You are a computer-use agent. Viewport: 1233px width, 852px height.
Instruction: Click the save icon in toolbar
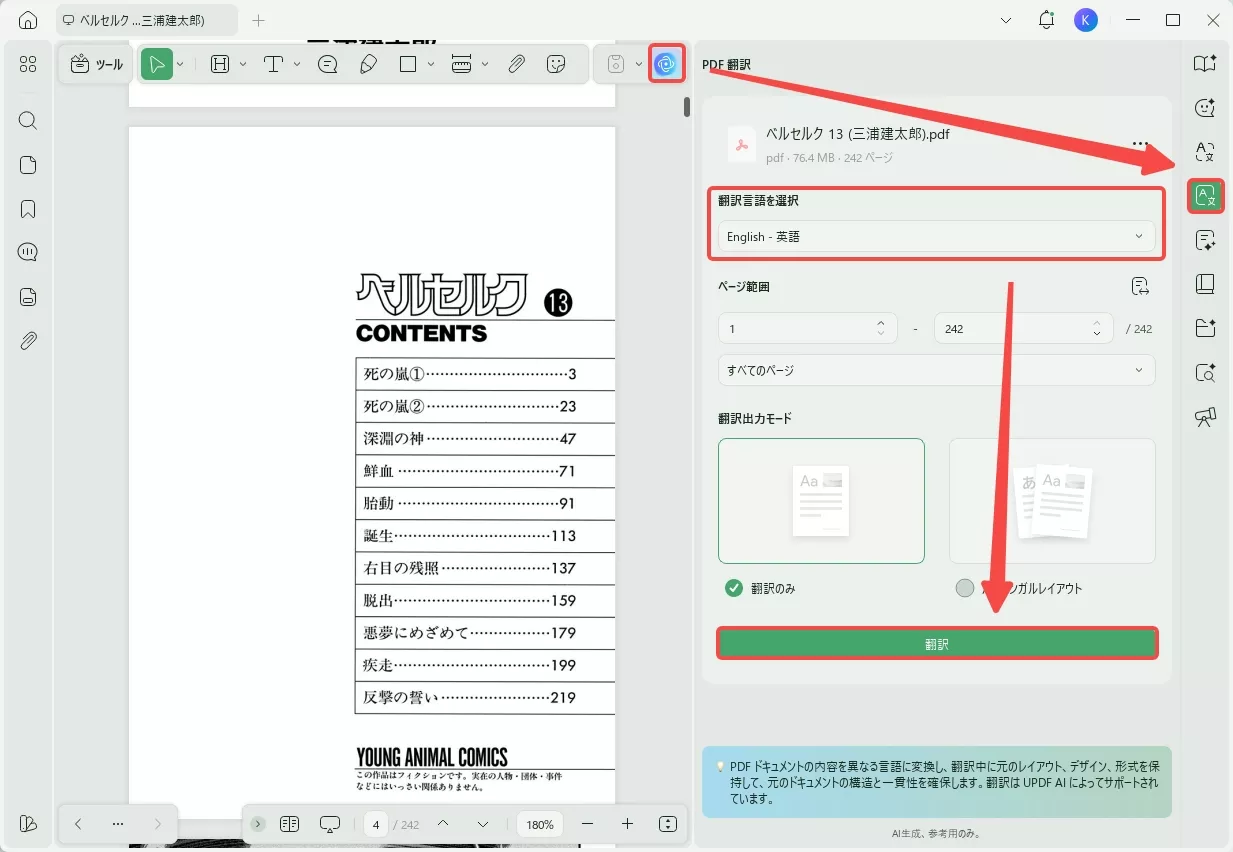(616, 65)
